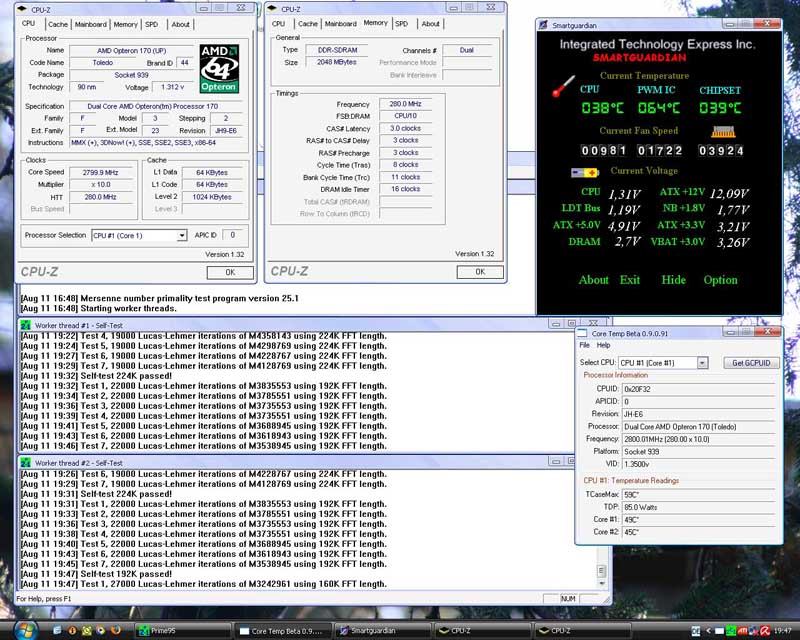Click About in Smartguardian

pyautogui.click(x=593, y=280)
